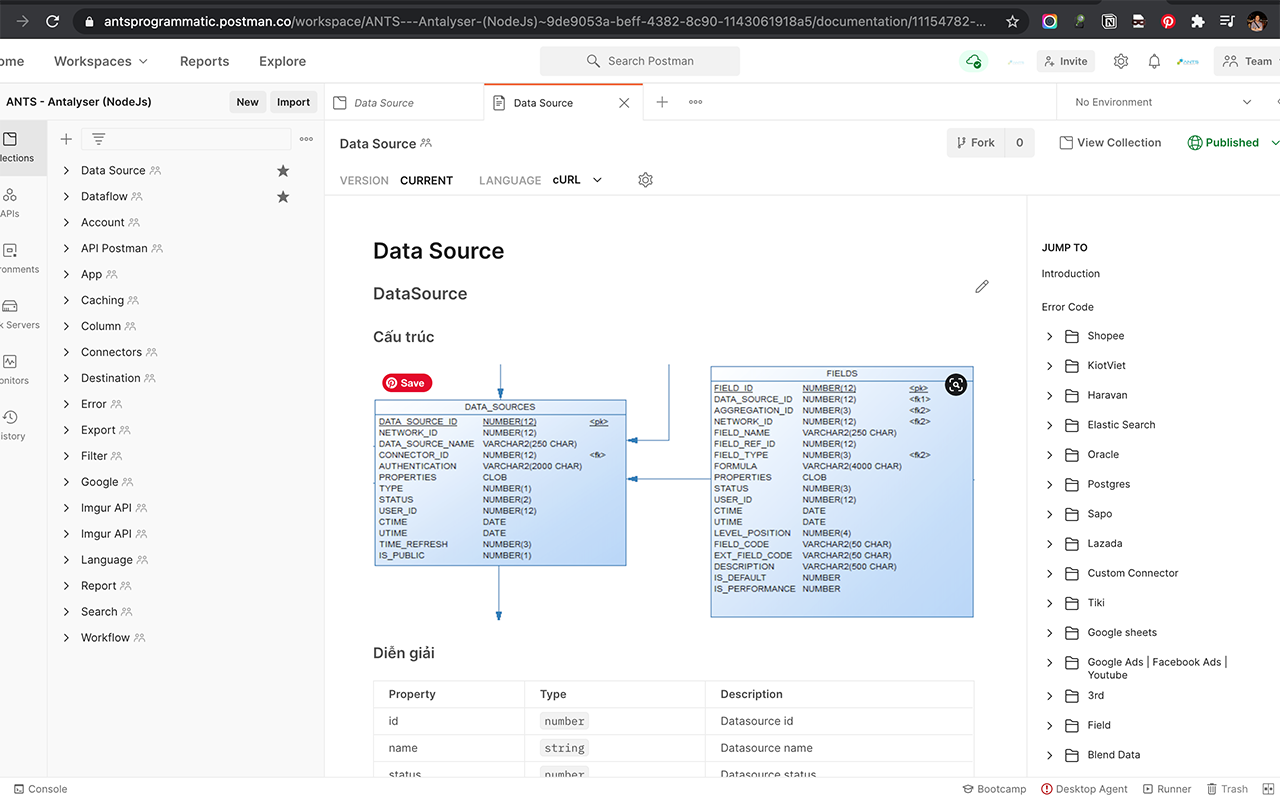Open the Blend Data folder
Image resolution: width=1280 pixels, height=800 pixels.
tap(1113, 755)
